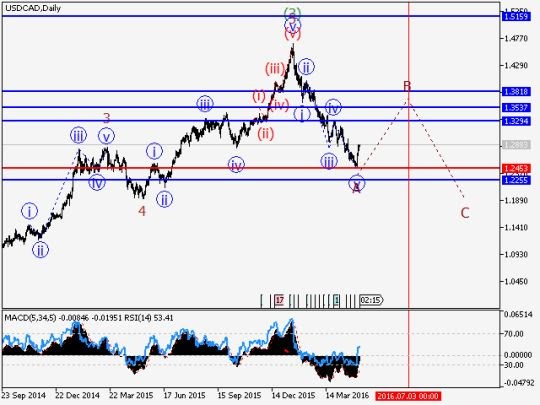Select the red (iii) wave label
The height and width of the screenshot is (405, 540).
pos(274,69)
